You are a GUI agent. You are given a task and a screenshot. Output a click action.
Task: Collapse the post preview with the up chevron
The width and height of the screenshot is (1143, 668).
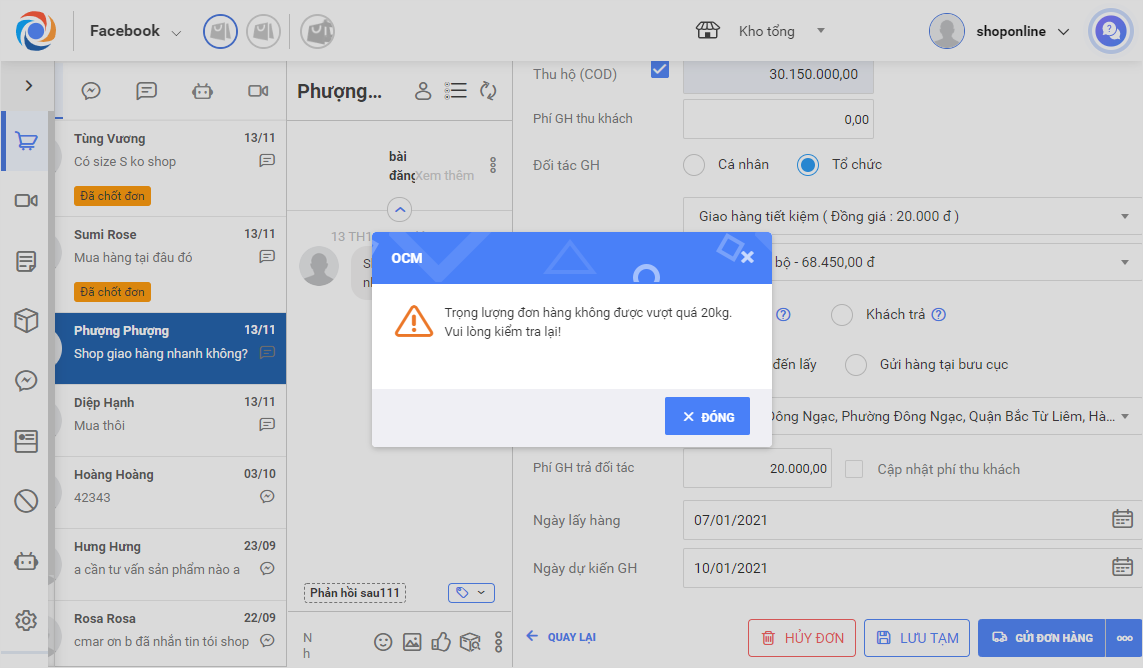(x=399, y=209)
